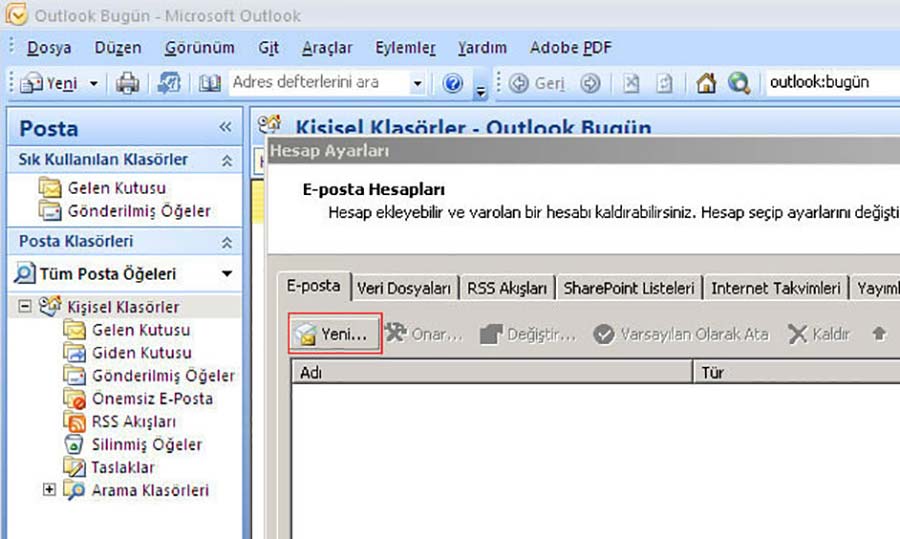The height and width of the screenshot is (539, 900).
Task: Select Gönderilmiş Öğeler in folder tree
Action: pyautogui.click(x=164, y=376)
